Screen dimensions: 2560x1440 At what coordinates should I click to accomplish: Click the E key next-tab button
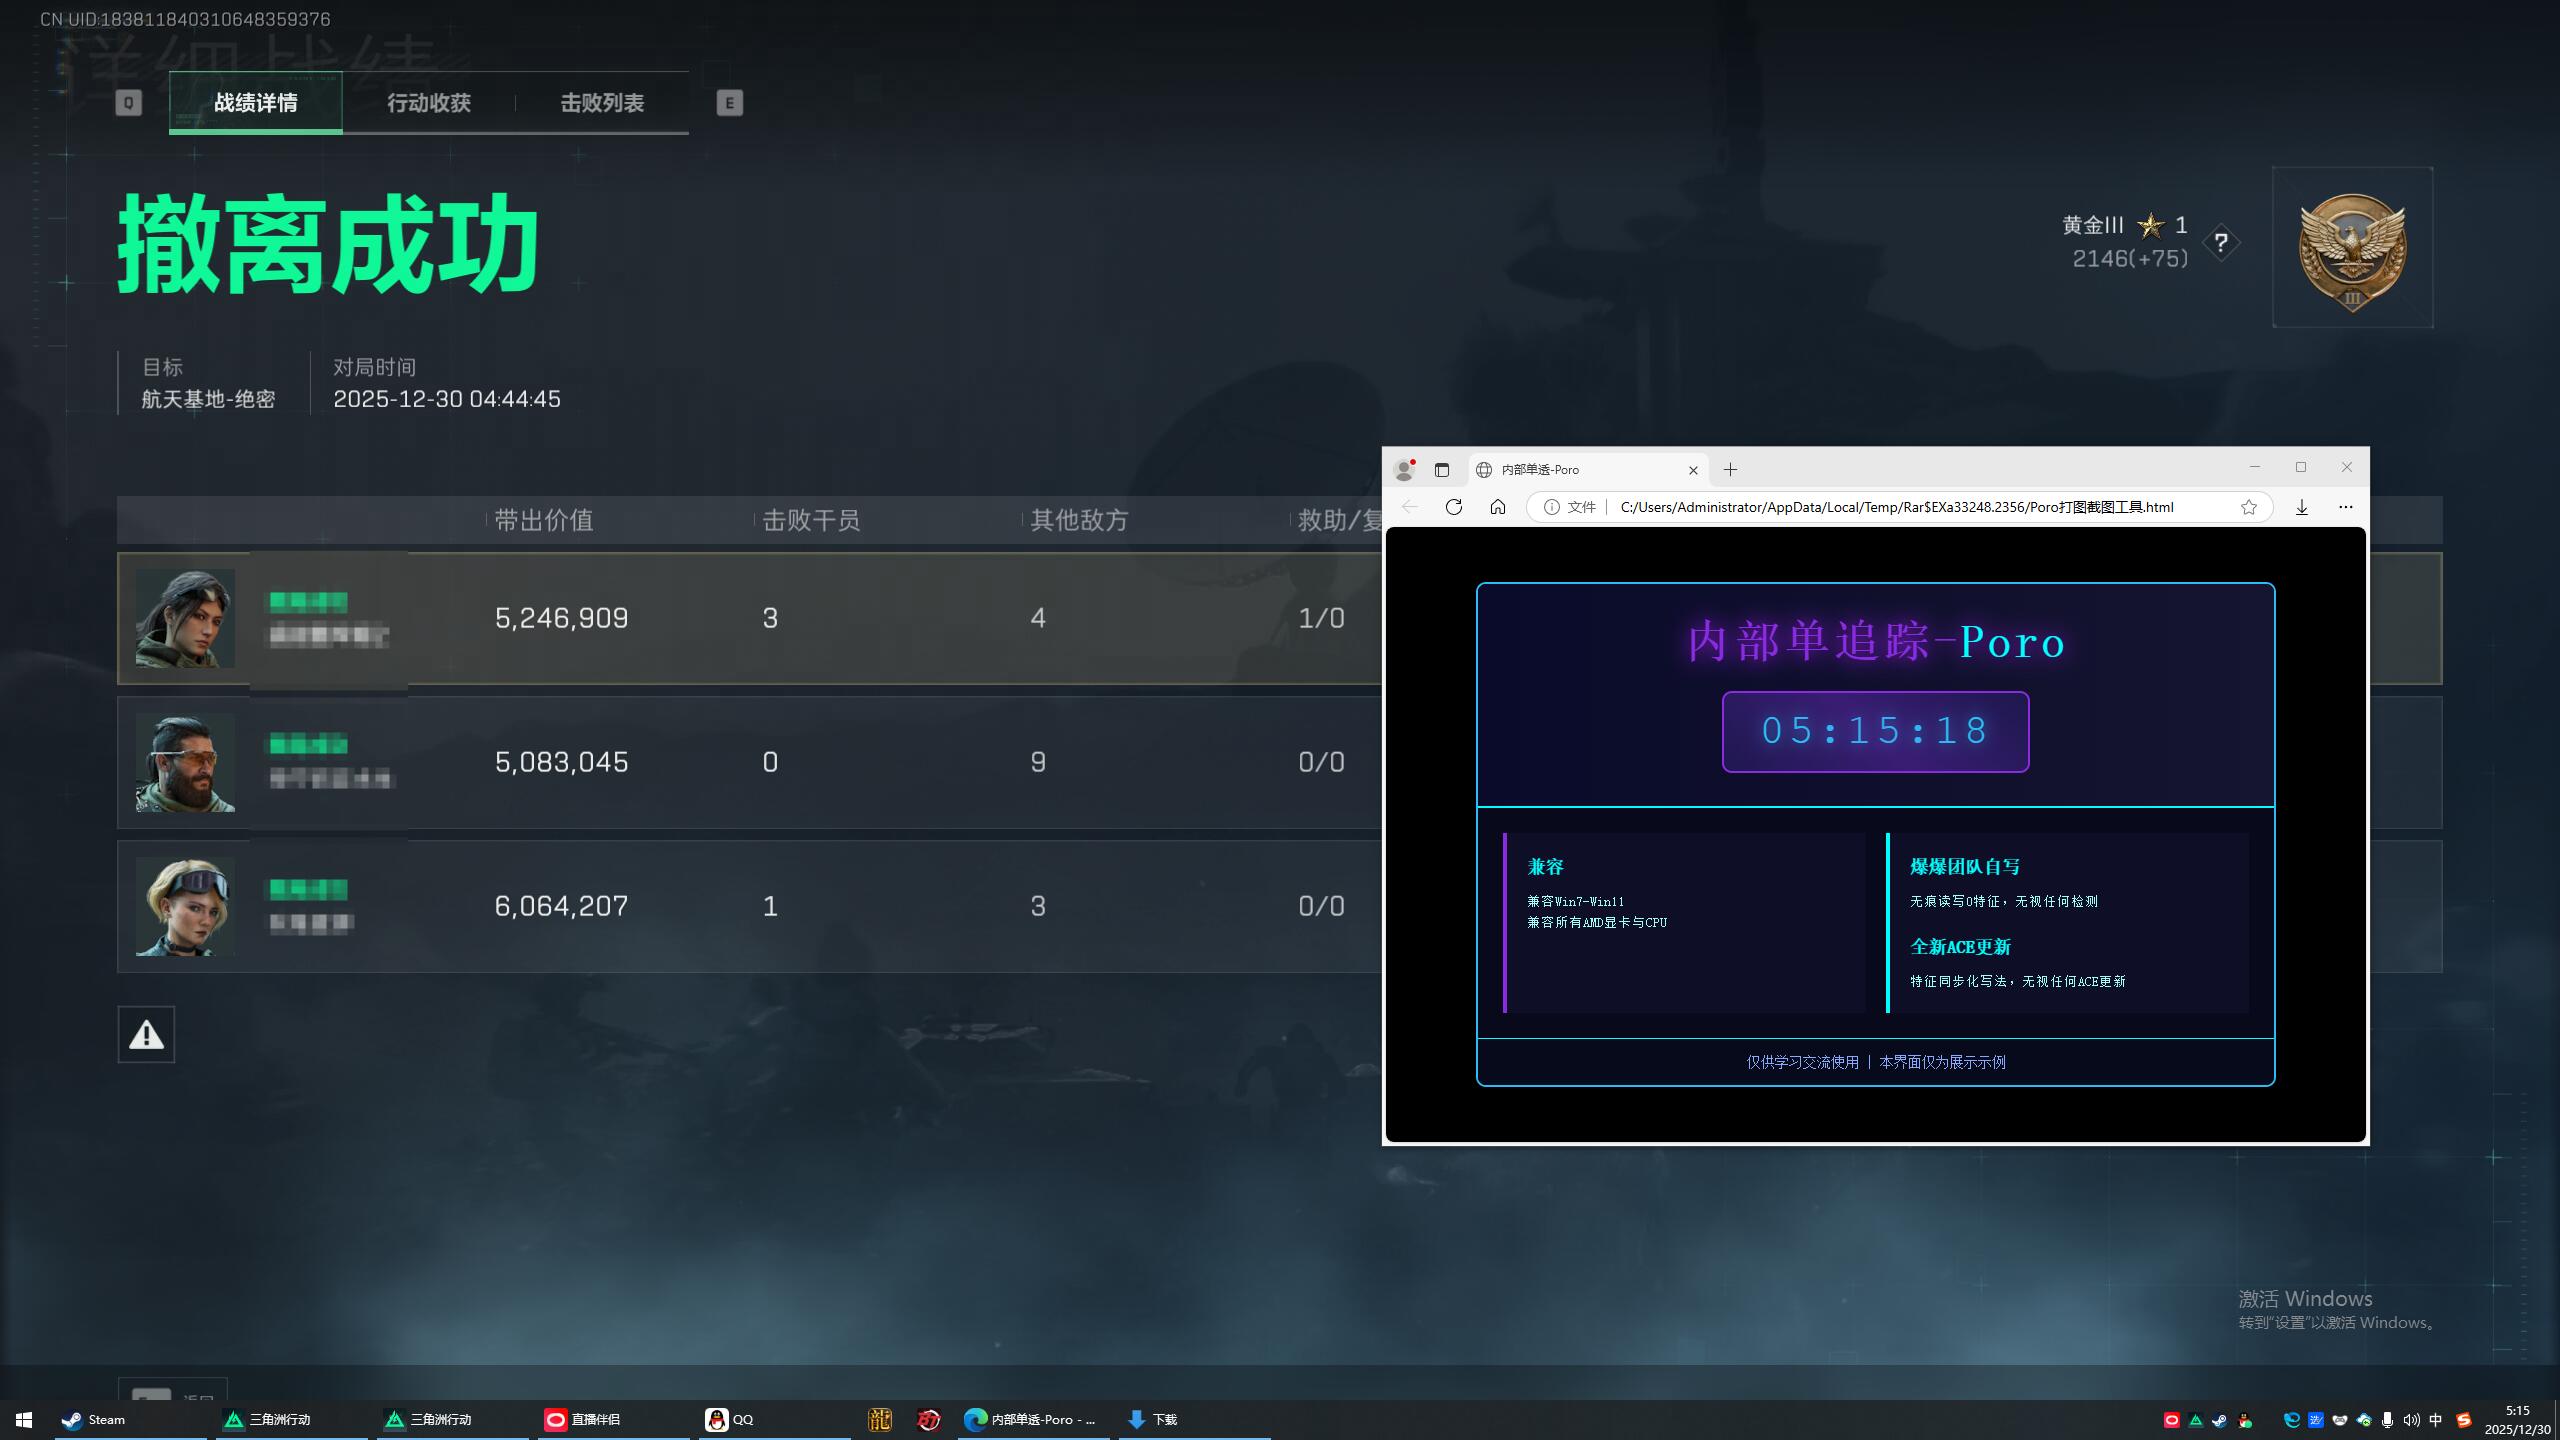[x=729, y=103]
